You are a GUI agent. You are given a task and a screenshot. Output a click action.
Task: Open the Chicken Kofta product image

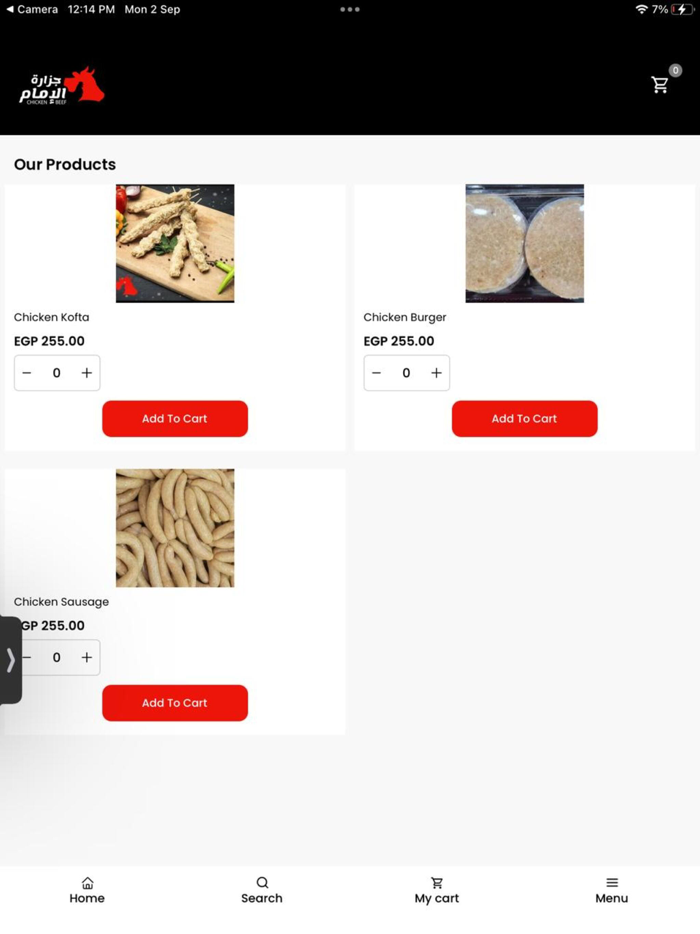[x=175, y=244]
